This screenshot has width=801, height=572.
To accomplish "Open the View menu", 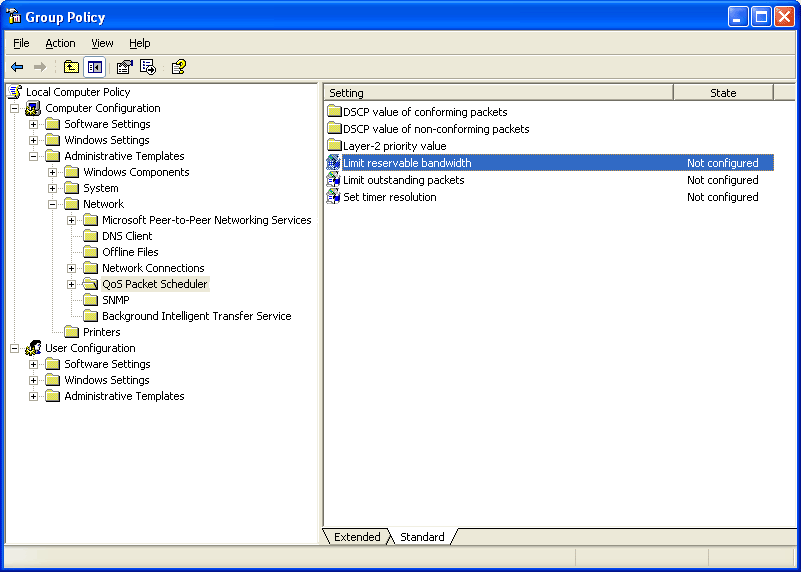I will 102,43.
